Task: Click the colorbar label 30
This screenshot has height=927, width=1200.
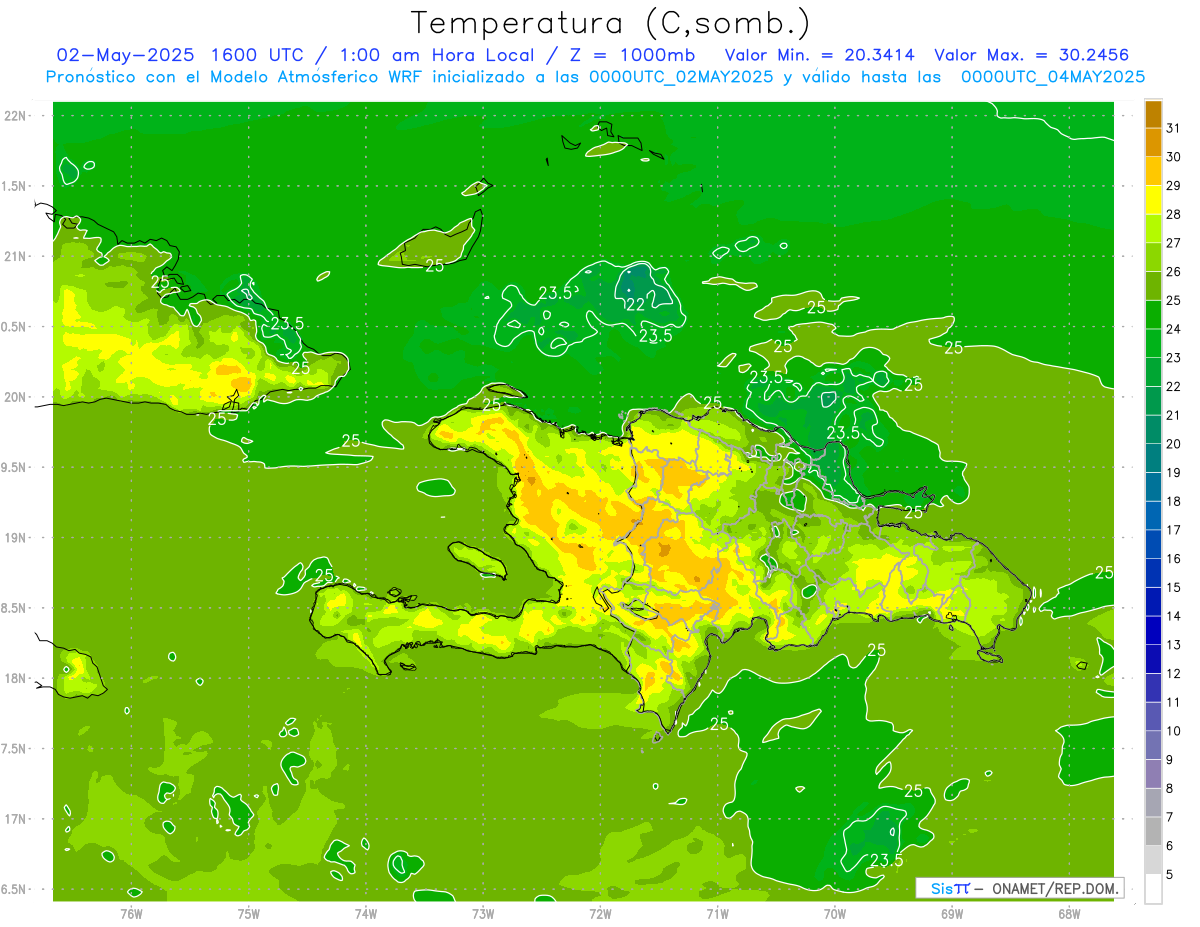Action: pos(1174,157)
